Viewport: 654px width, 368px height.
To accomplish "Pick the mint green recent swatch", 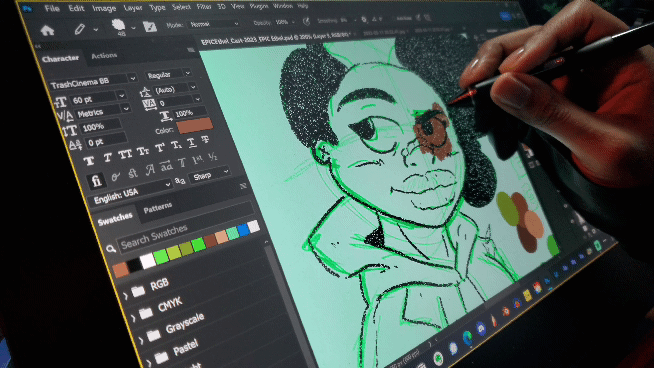I will point(232,233).
